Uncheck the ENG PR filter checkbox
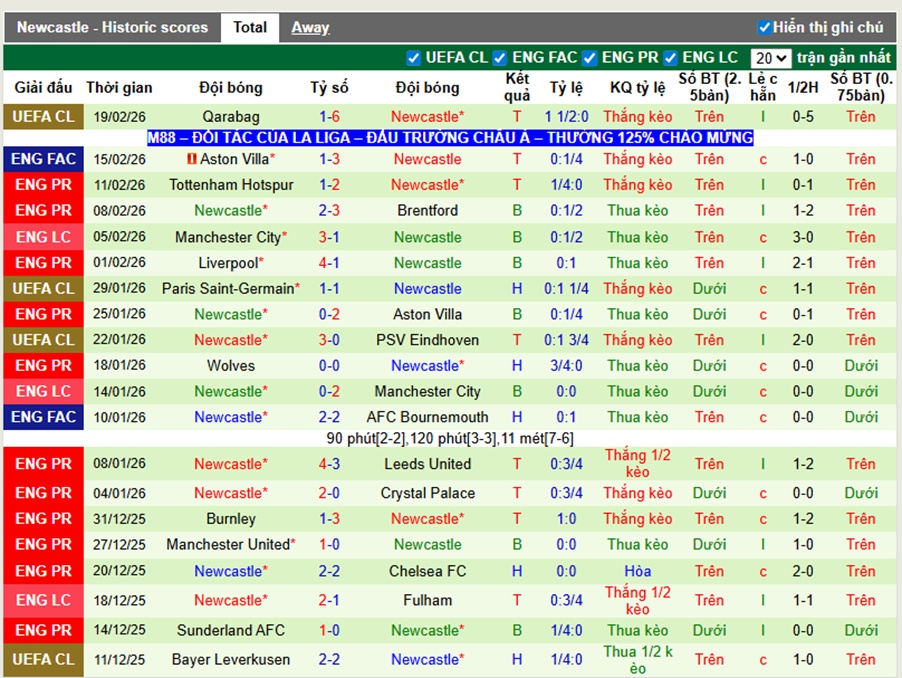This screenshot has width=902, height=678. pyautogui.click(x=589, y=58)
